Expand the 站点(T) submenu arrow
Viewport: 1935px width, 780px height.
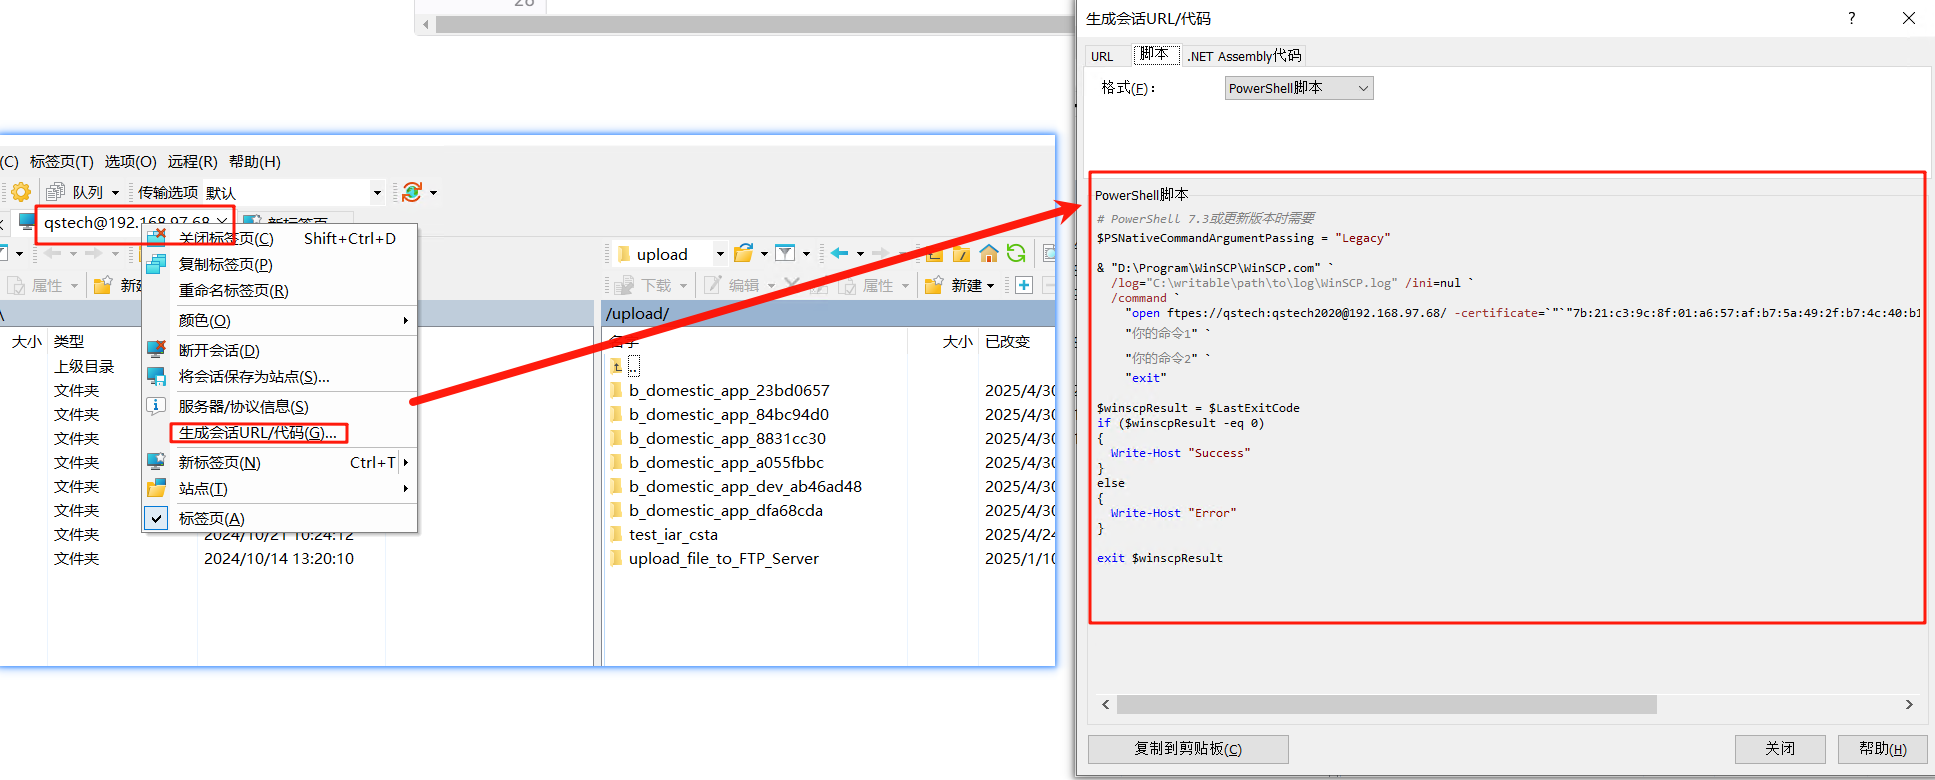[x=405, y=488]
